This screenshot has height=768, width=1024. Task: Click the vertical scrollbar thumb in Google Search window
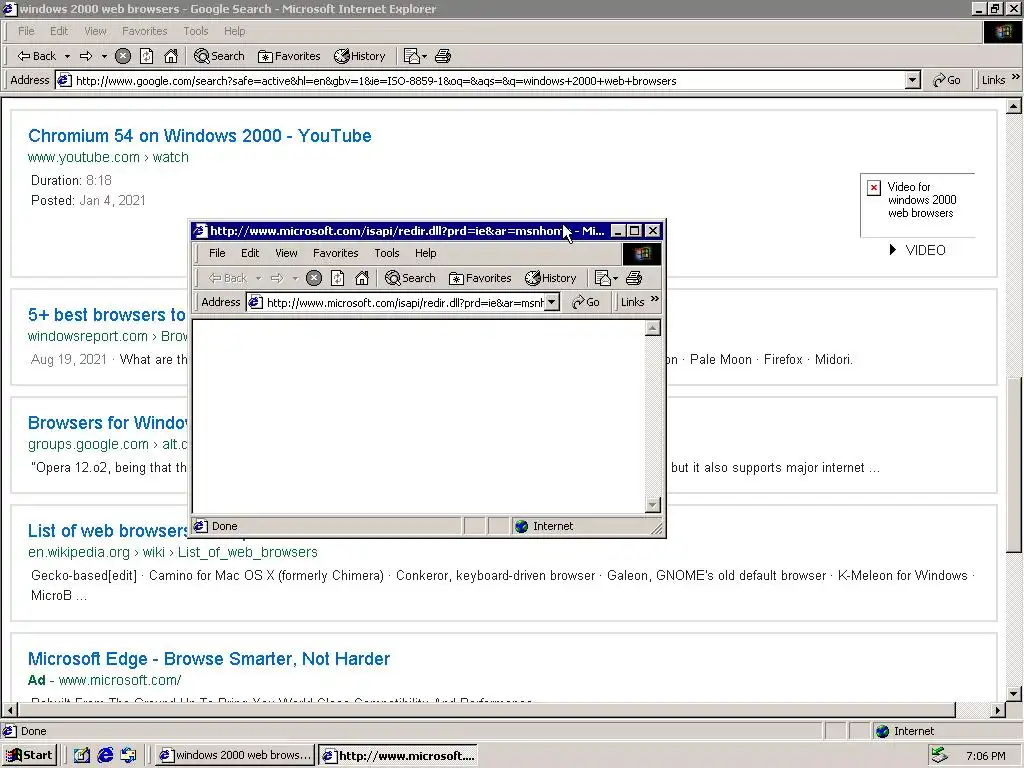pos(1014,465)
